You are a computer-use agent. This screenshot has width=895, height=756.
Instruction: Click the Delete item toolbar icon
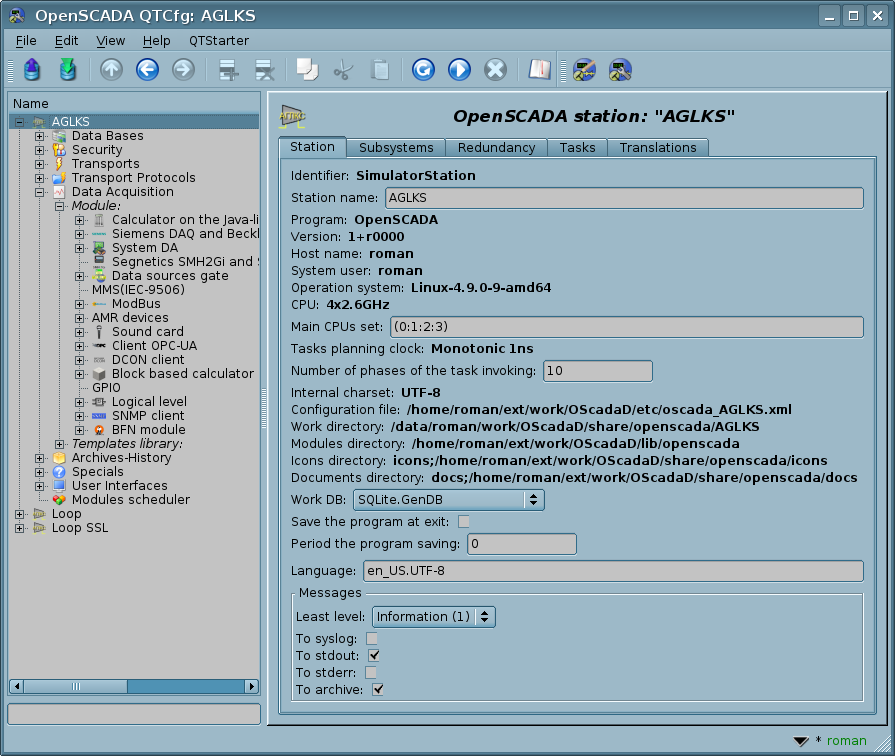[x=265, y=70]
